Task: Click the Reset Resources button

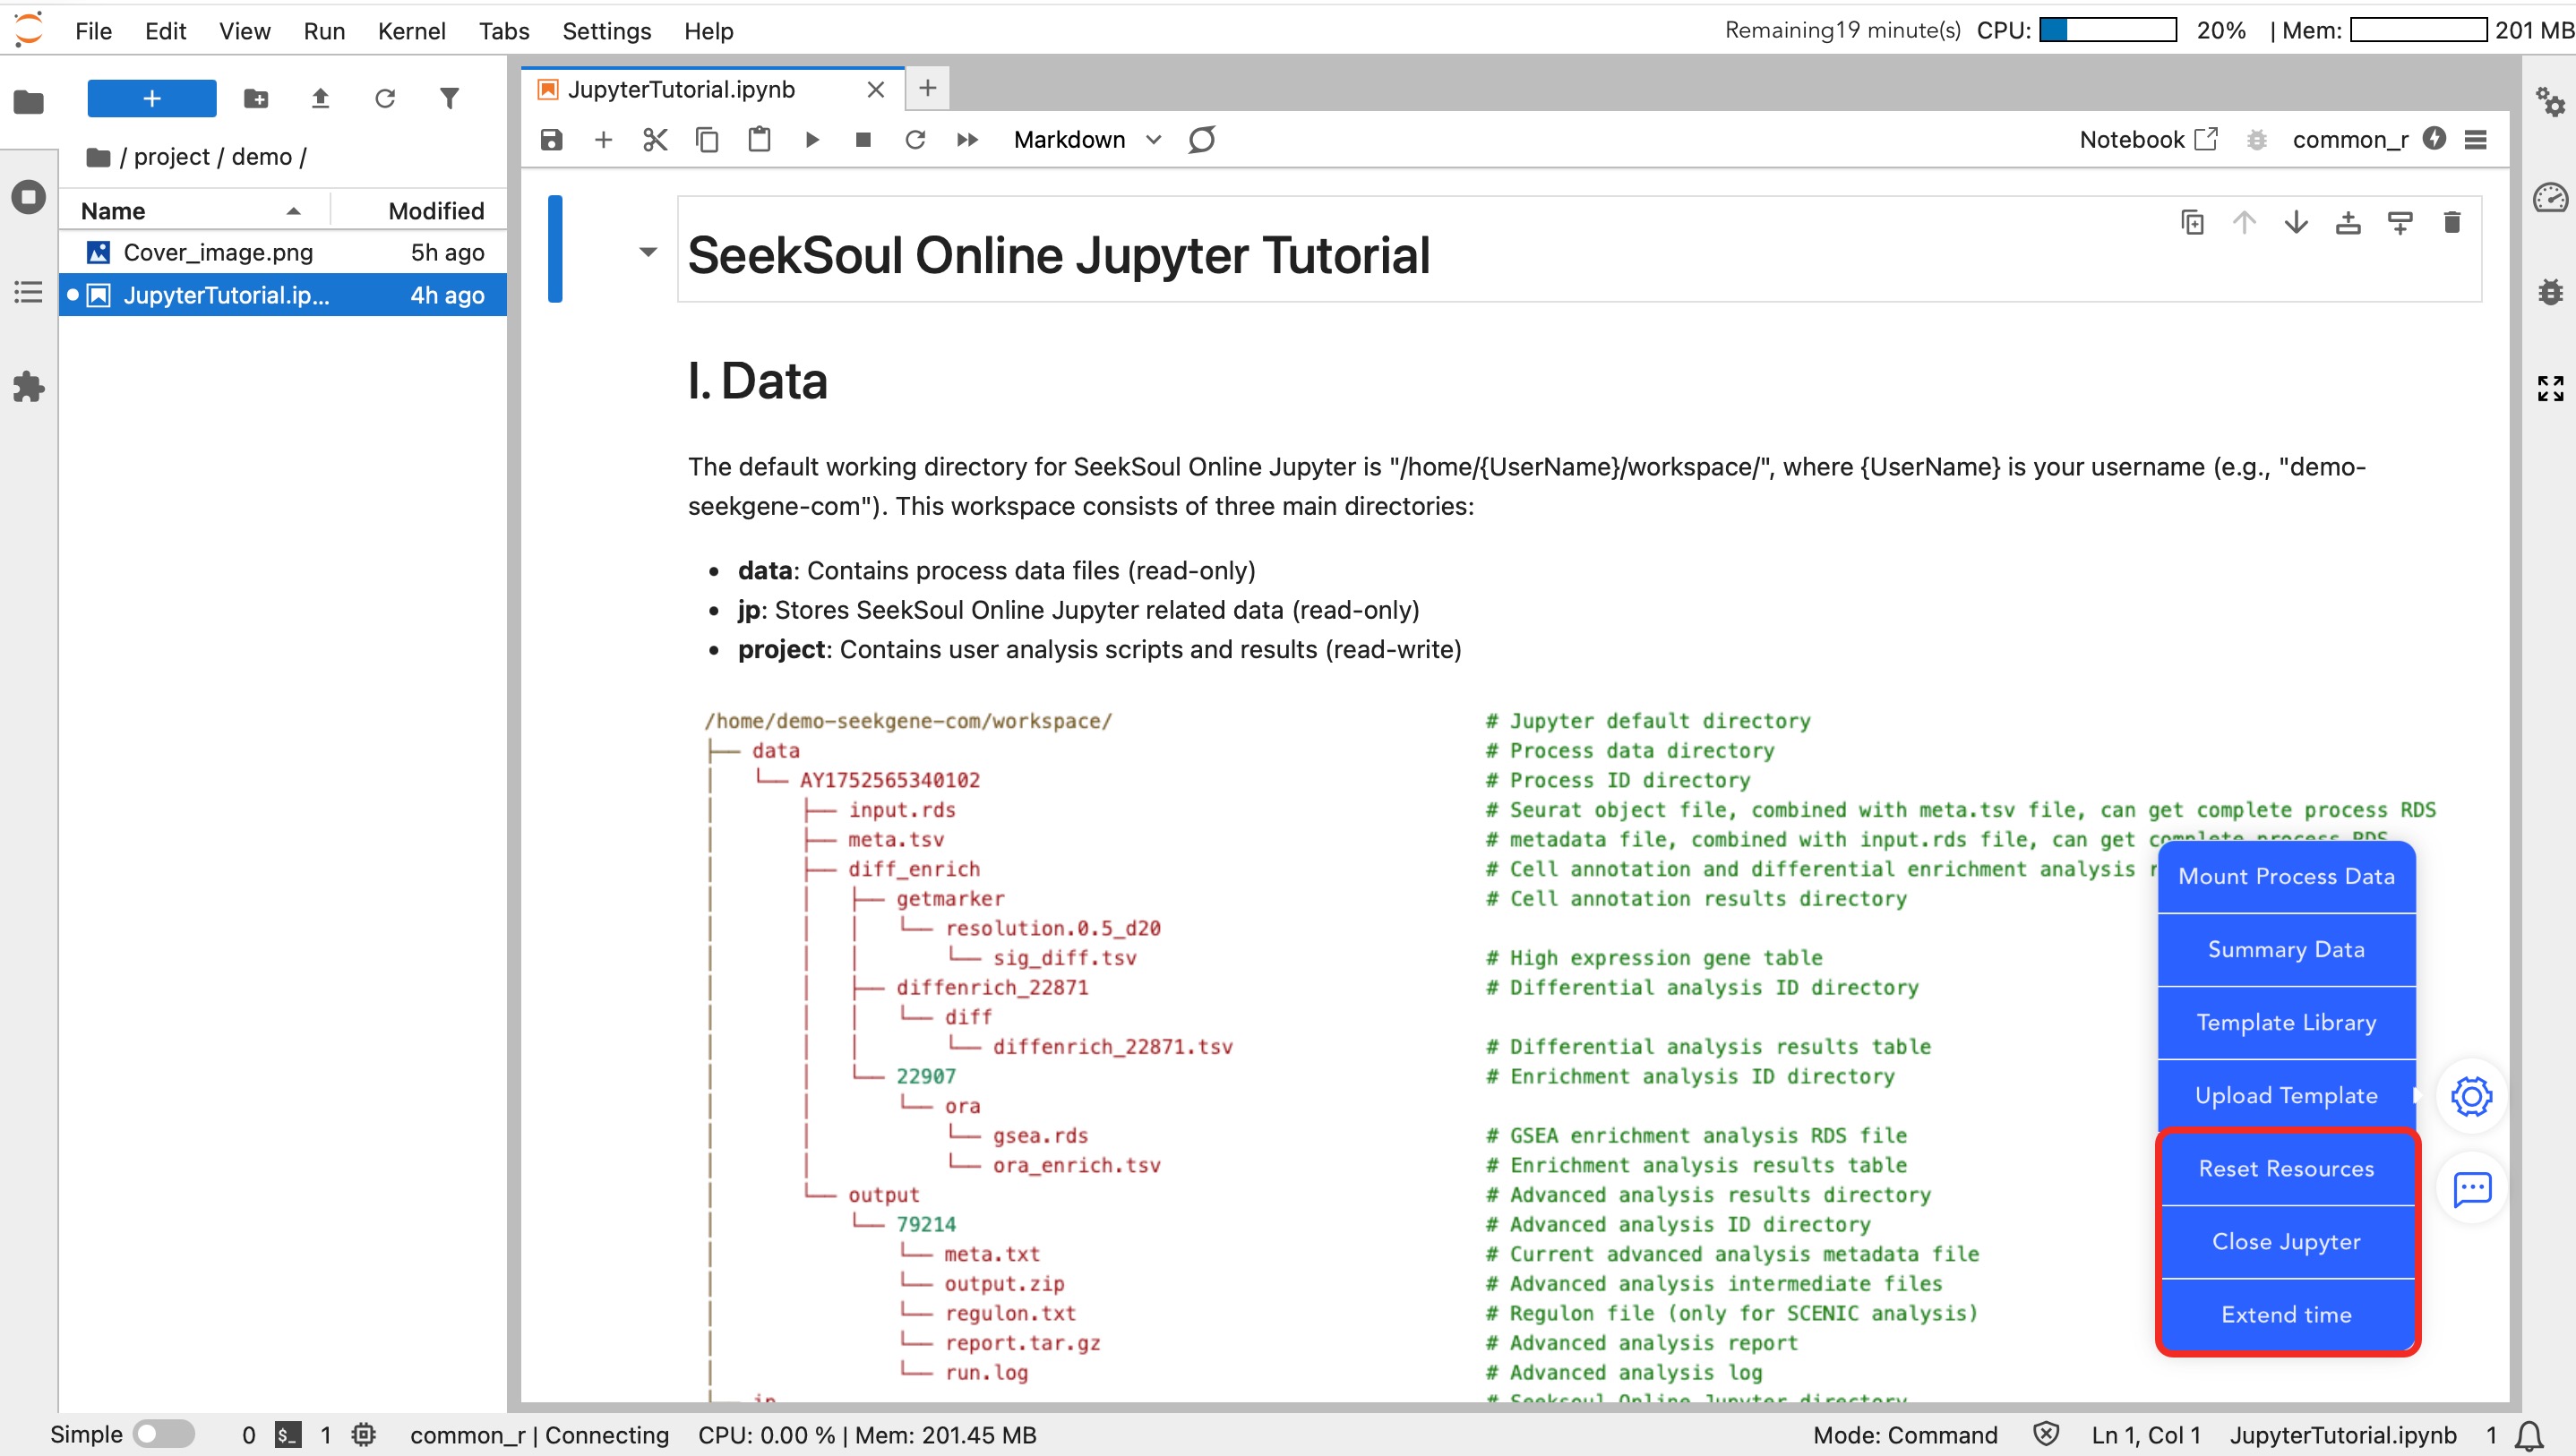Action: pyautogui.click(x=2286, y=1168)
